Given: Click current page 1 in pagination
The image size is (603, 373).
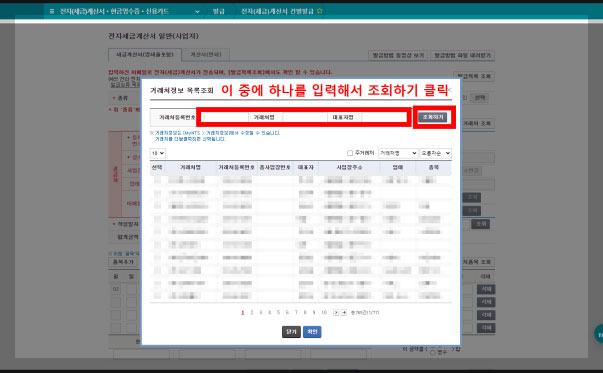Looking at the screenshot, I should pos(243,313).
